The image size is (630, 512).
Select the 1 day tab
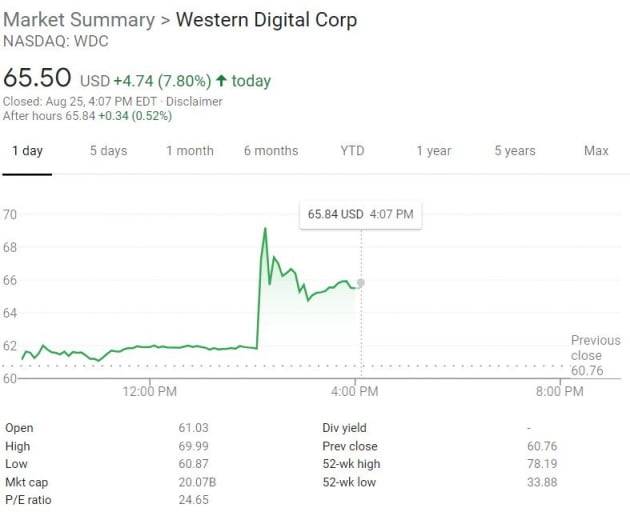[27, 151]
